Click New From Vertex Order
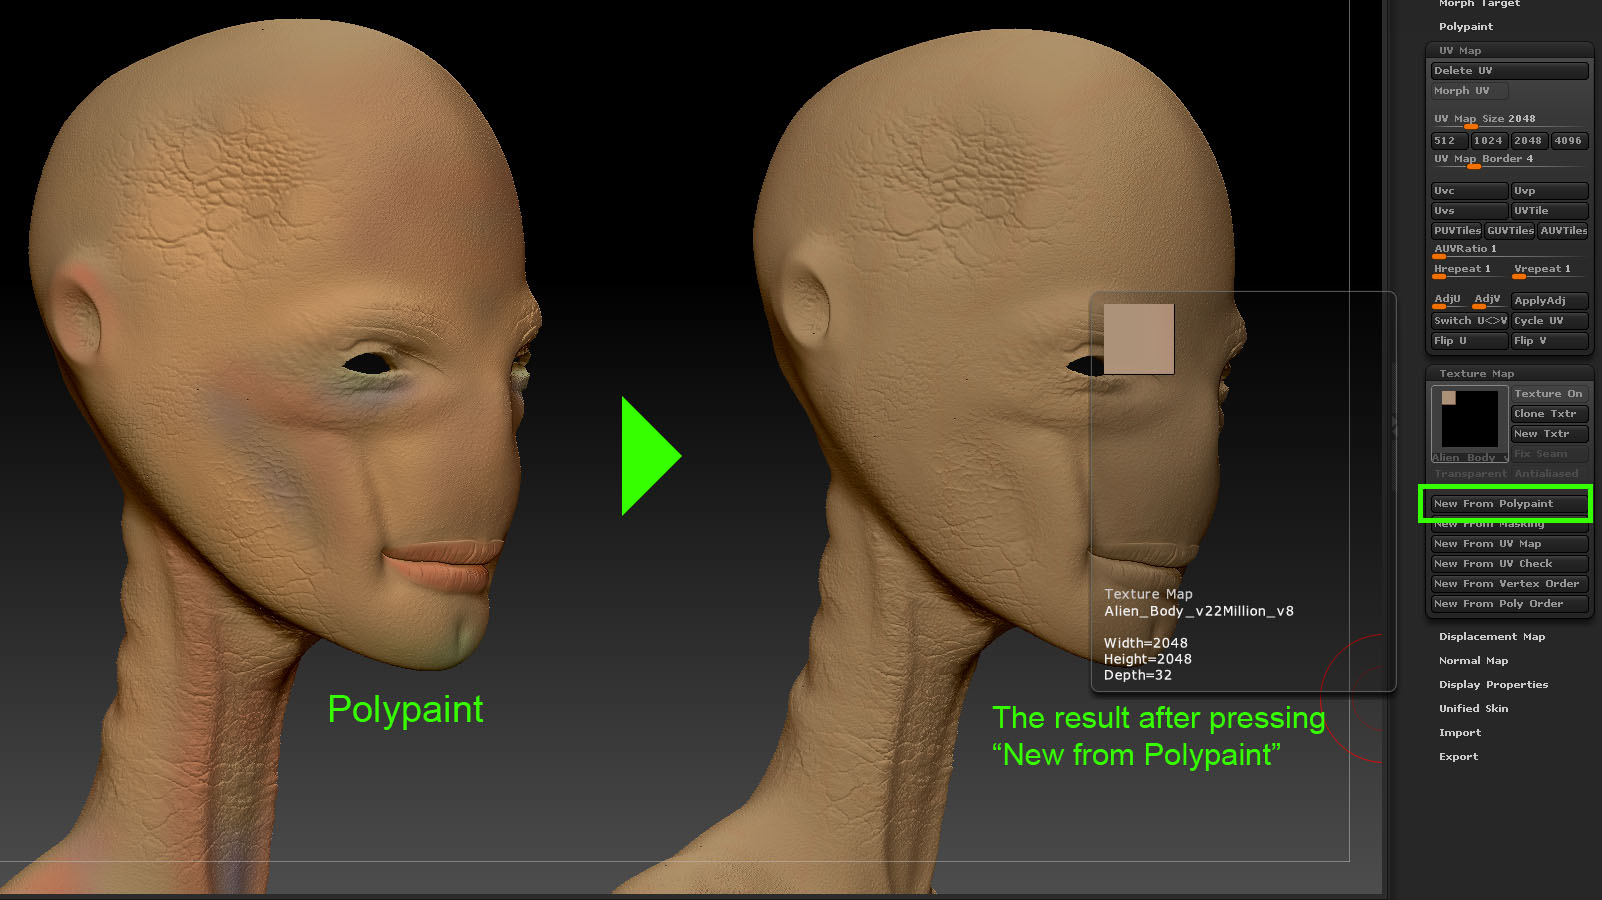 (x=1508, y=583)
